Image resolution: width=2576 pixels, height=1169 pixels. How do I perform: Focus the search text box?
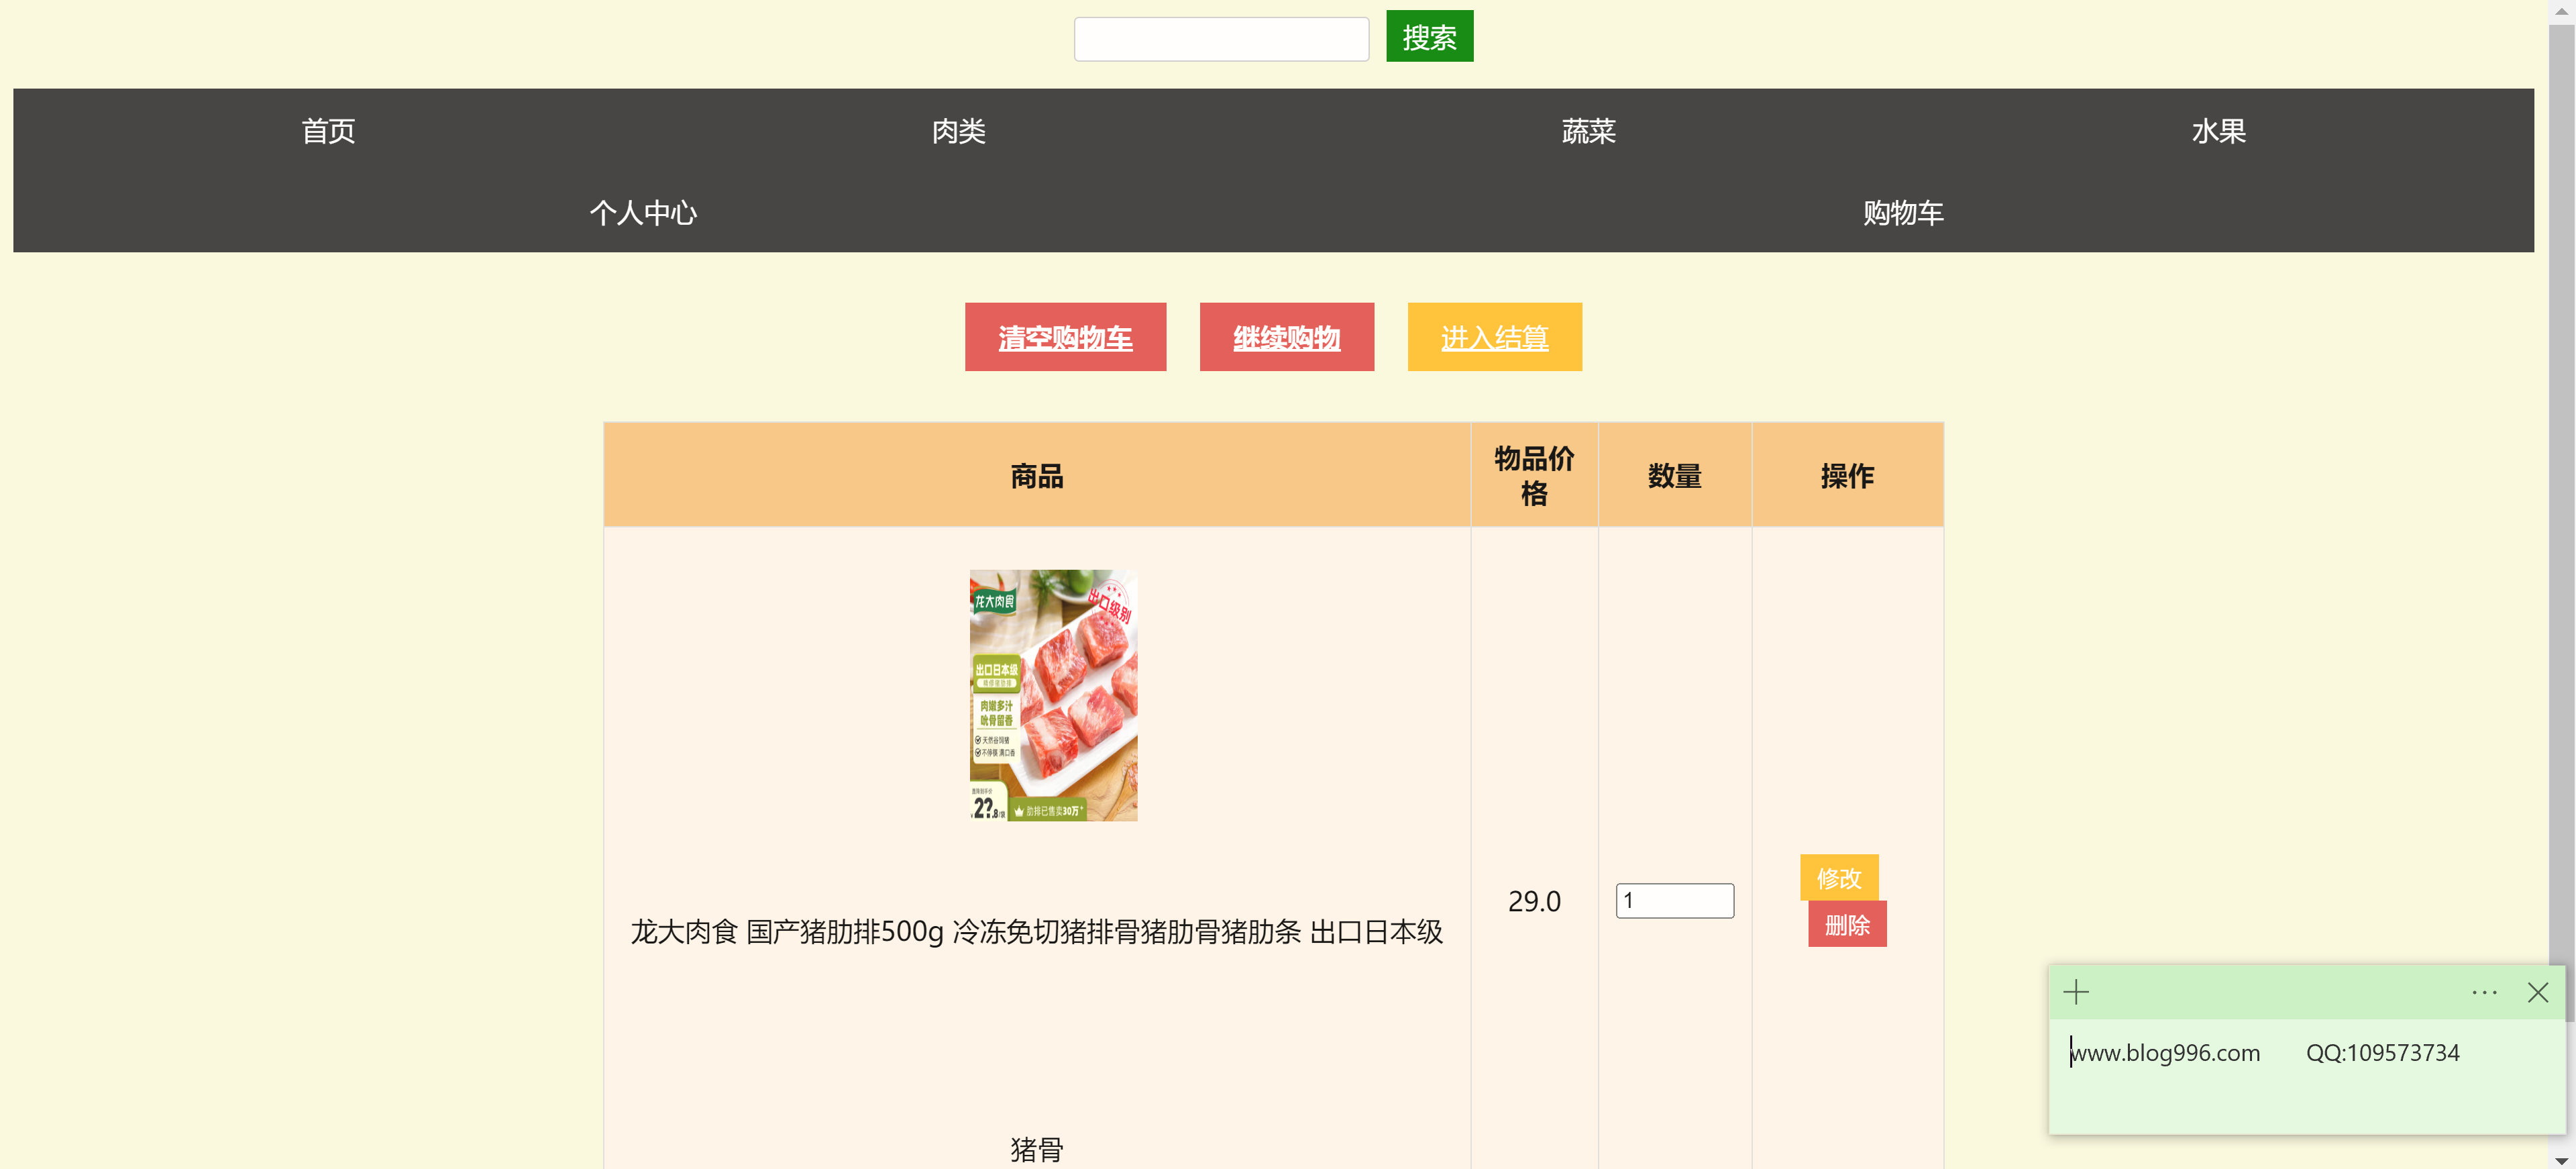click(x=1221, y=39)
